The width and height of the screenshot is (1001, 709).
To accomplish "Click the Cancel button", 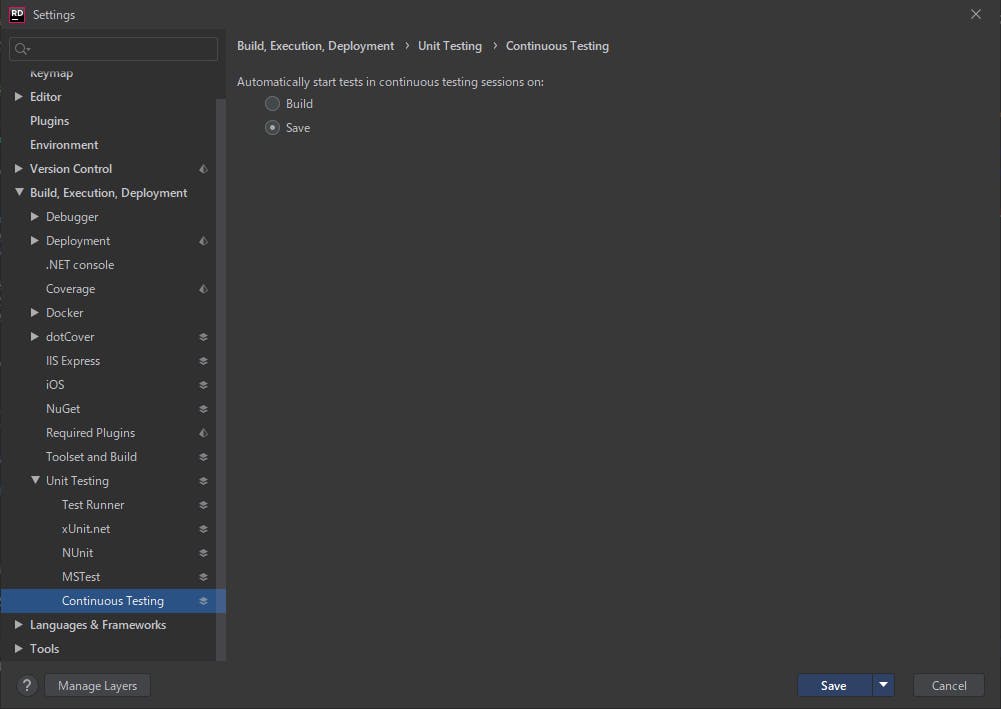I will (949, 685).
